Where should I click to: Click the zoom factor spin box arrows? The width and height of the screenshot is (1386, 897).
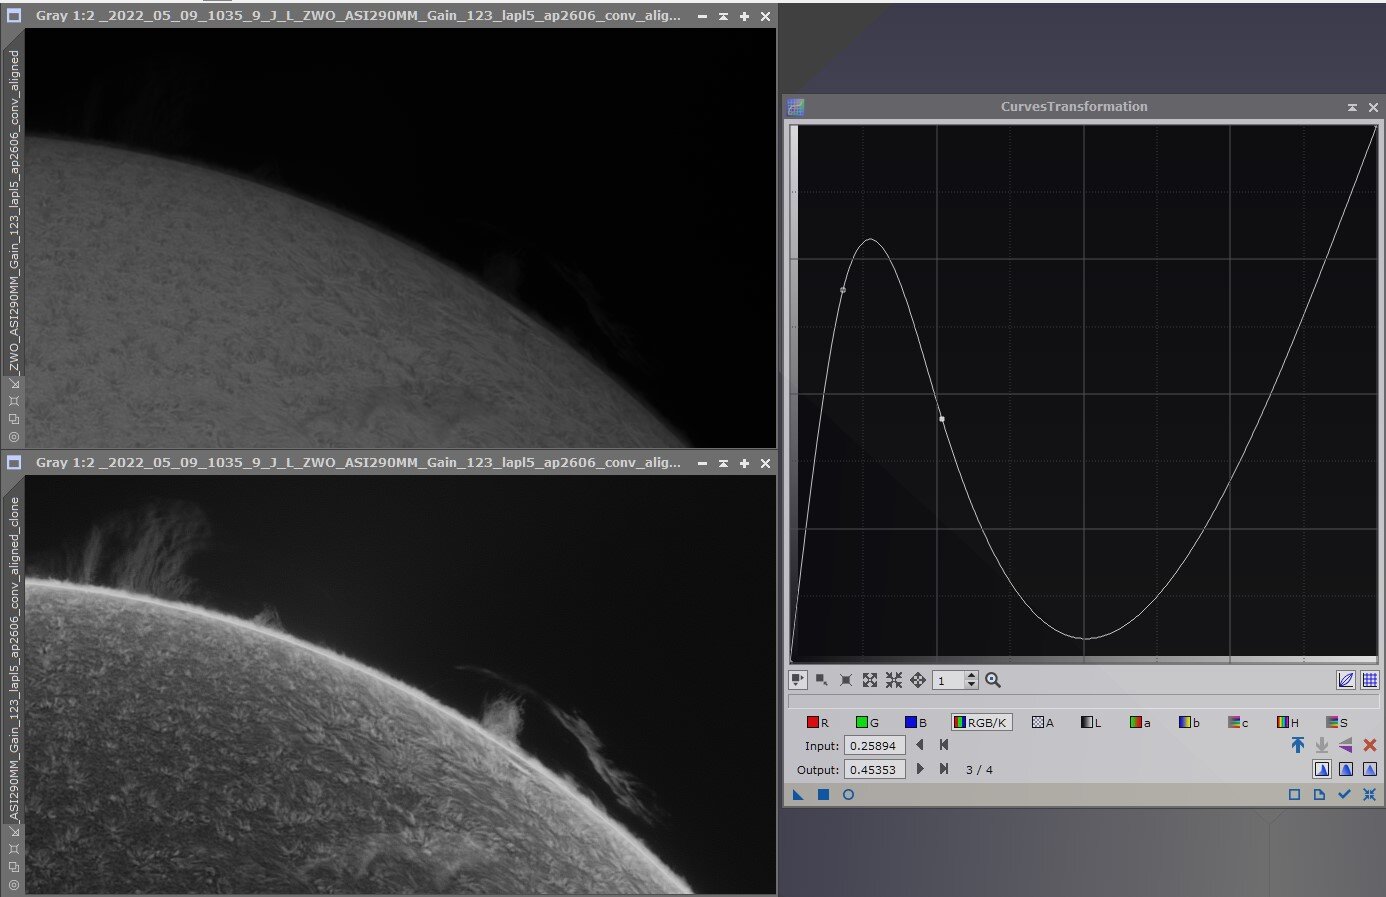coord(971,680)
